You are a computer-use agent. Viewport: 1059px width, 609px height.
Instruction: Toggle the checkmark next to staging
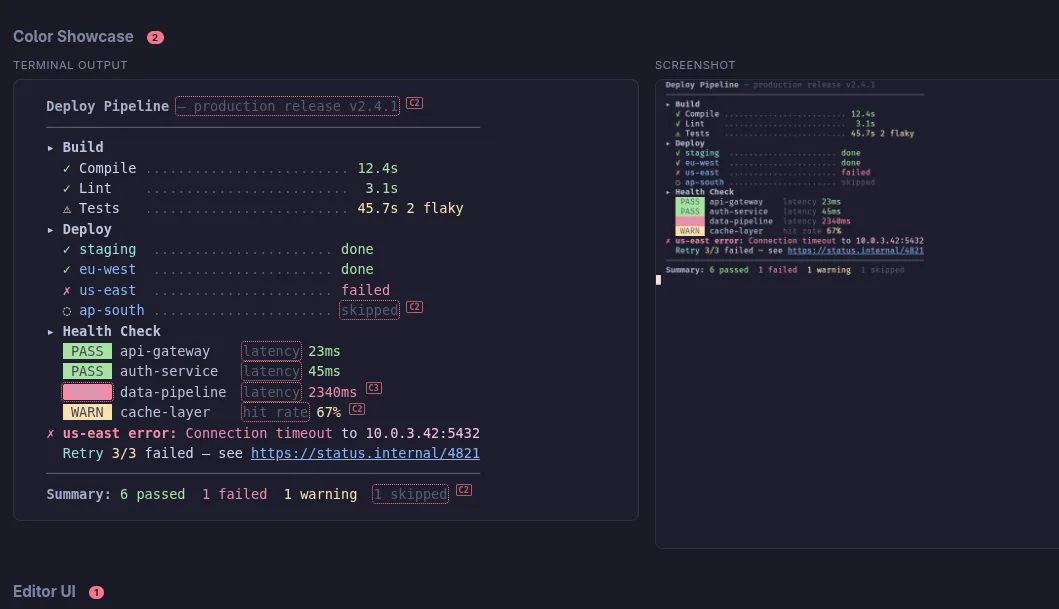[x=66, y=249]
